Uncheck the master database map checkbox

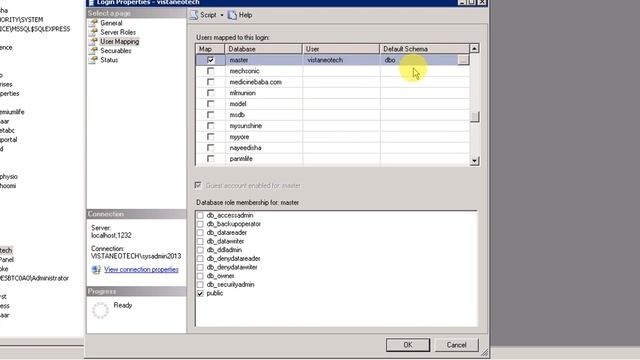click(211, 60)
